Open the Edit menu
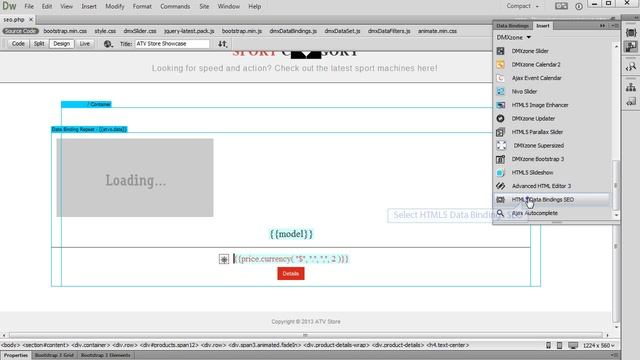The image size is (640, 360). pos(47,7)
